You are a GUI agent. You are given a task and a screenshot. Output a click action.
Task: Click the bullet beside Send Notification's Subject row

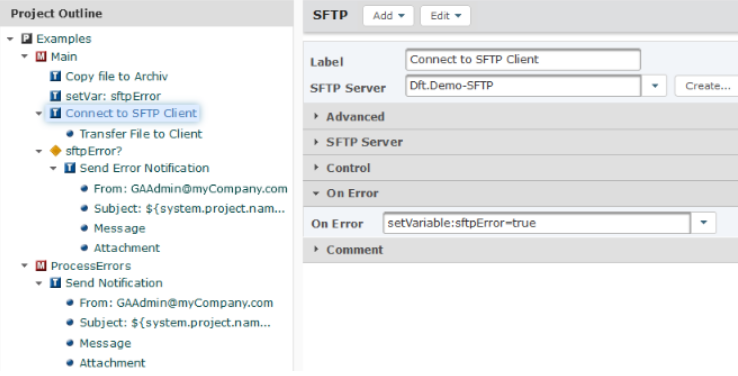(70, 322)
